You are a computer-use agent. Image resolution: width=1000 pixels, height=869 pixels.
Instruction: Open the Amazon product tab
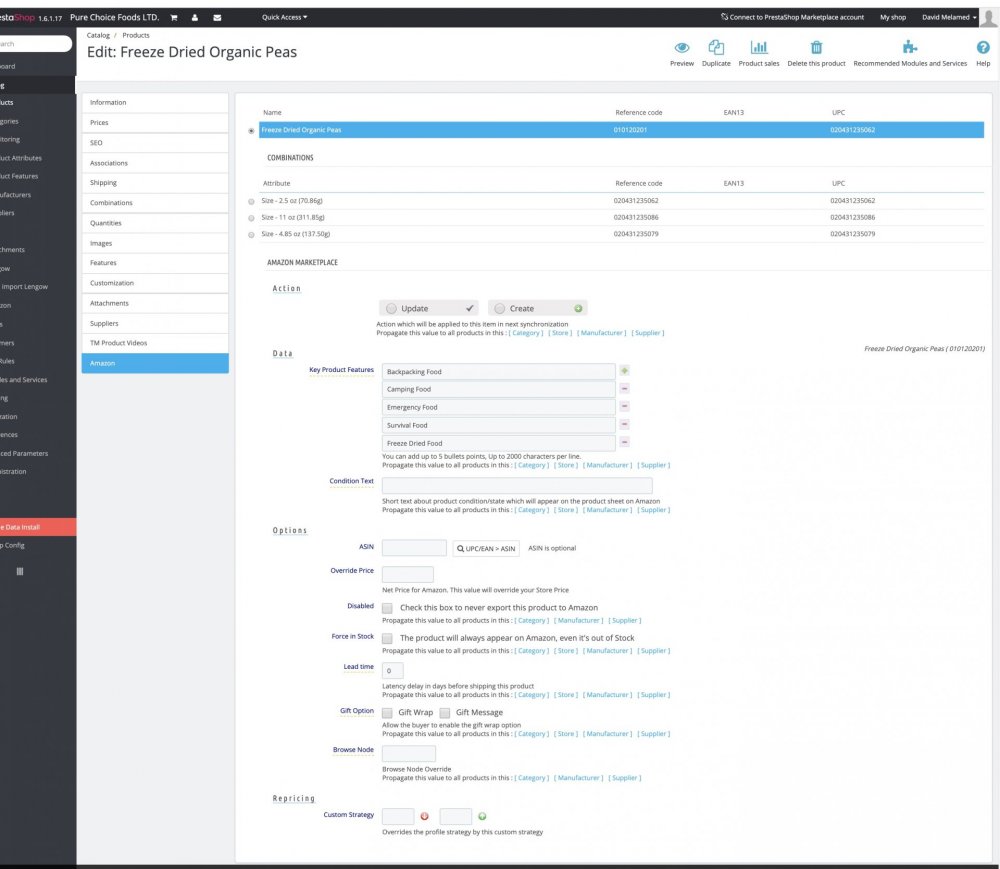[155, 363]
